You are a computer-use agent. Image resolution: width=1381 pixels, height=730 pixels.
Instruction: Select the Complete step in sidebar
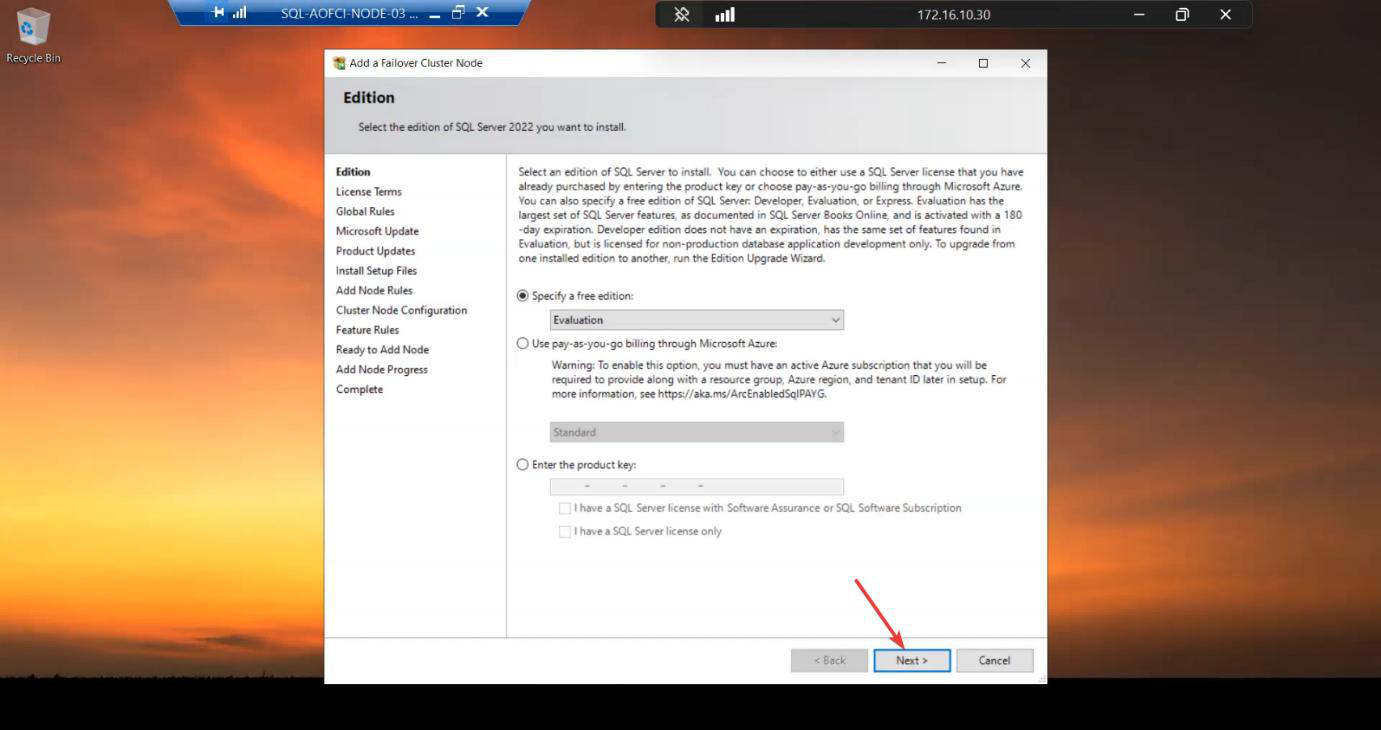pyautogui.click(x=359, y=390)
